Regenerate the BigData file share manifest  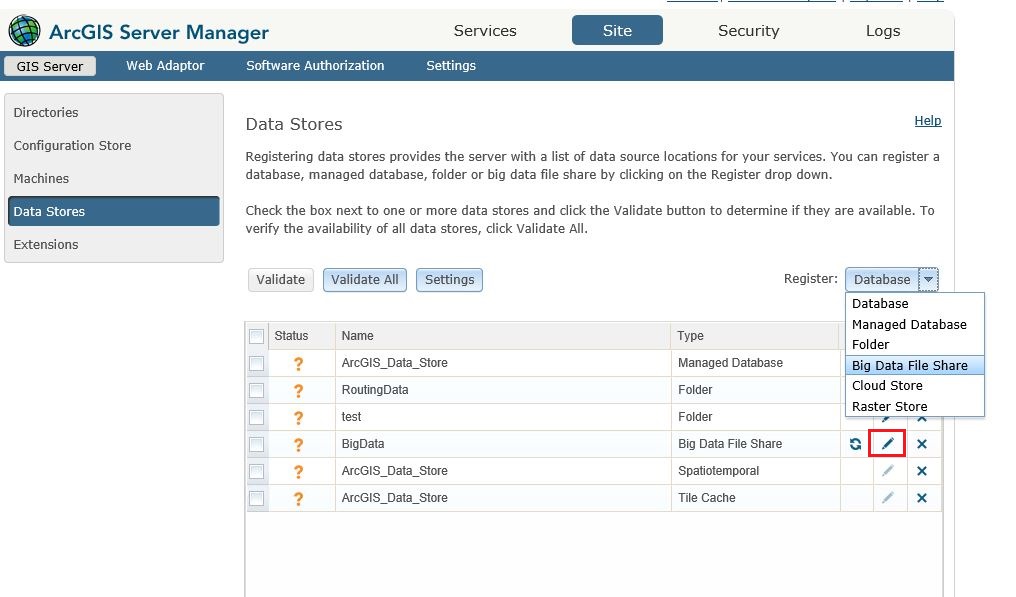[x=855, y=444]
